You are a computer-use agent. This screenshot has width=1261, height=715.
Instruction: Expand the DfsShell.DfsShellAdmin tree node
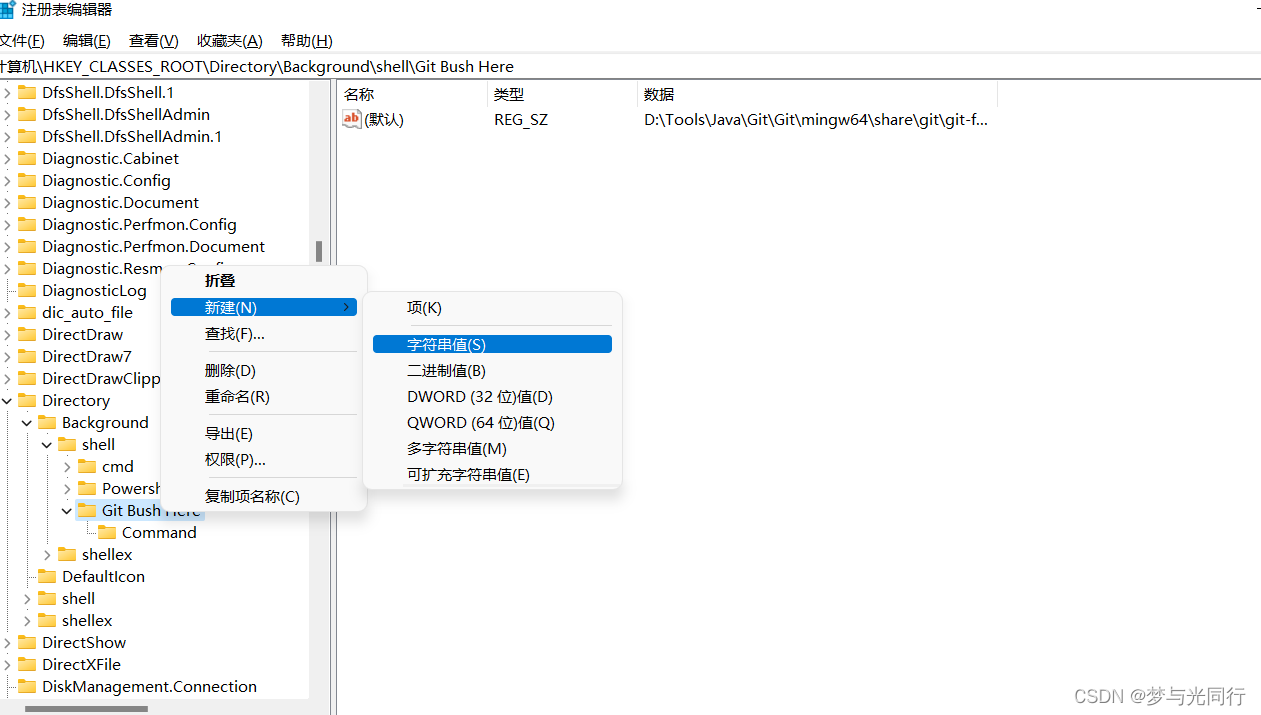(7, 114)
